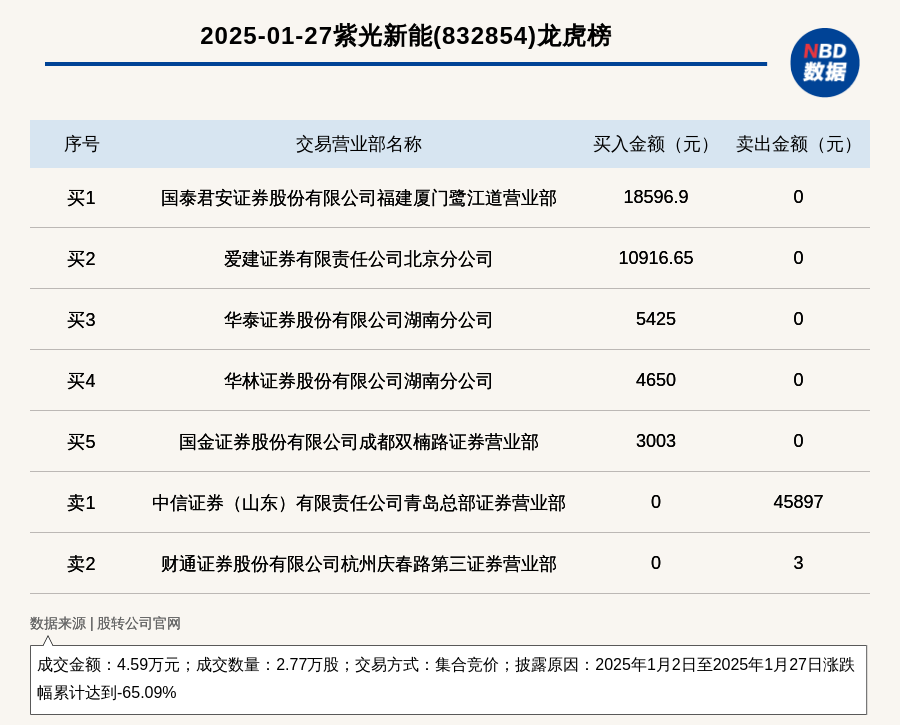Click the 买入金额（元） column header
The width and height of the screenshot is (900, 725).
(655, 144)
